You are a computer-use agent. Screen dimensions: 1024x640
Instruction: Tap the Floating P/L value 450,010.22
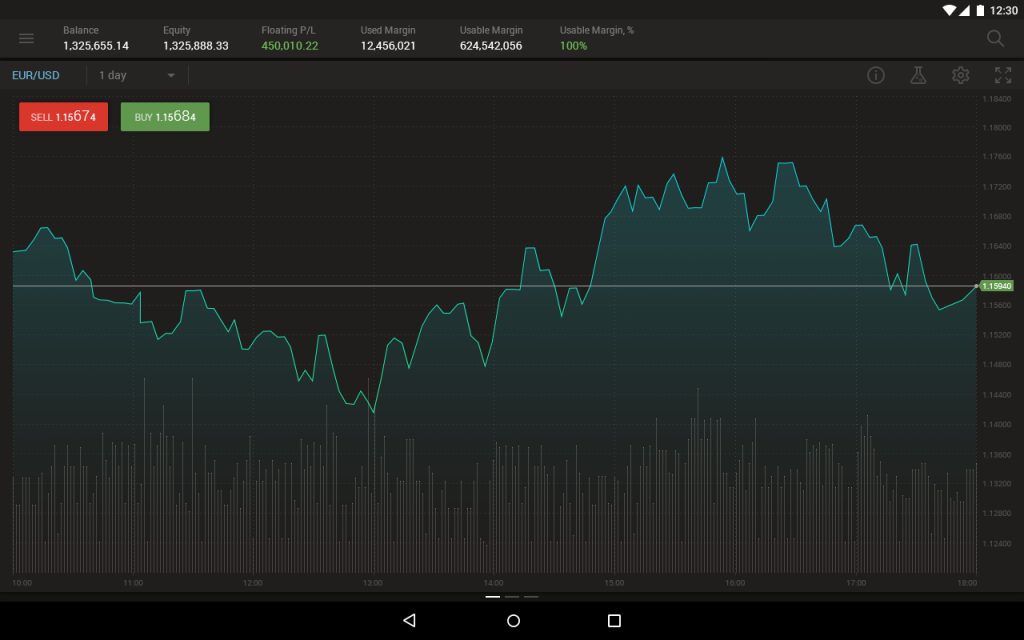tap(289, 45)
